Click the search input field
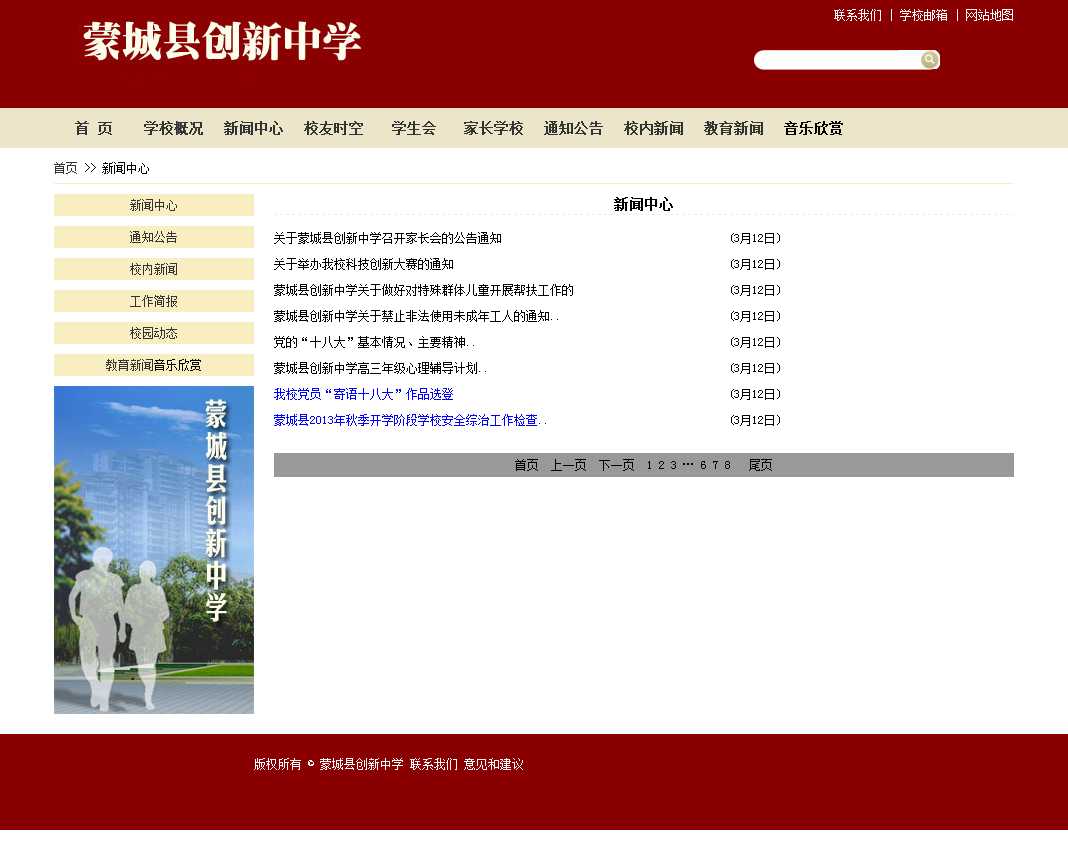 click(836, 60)
